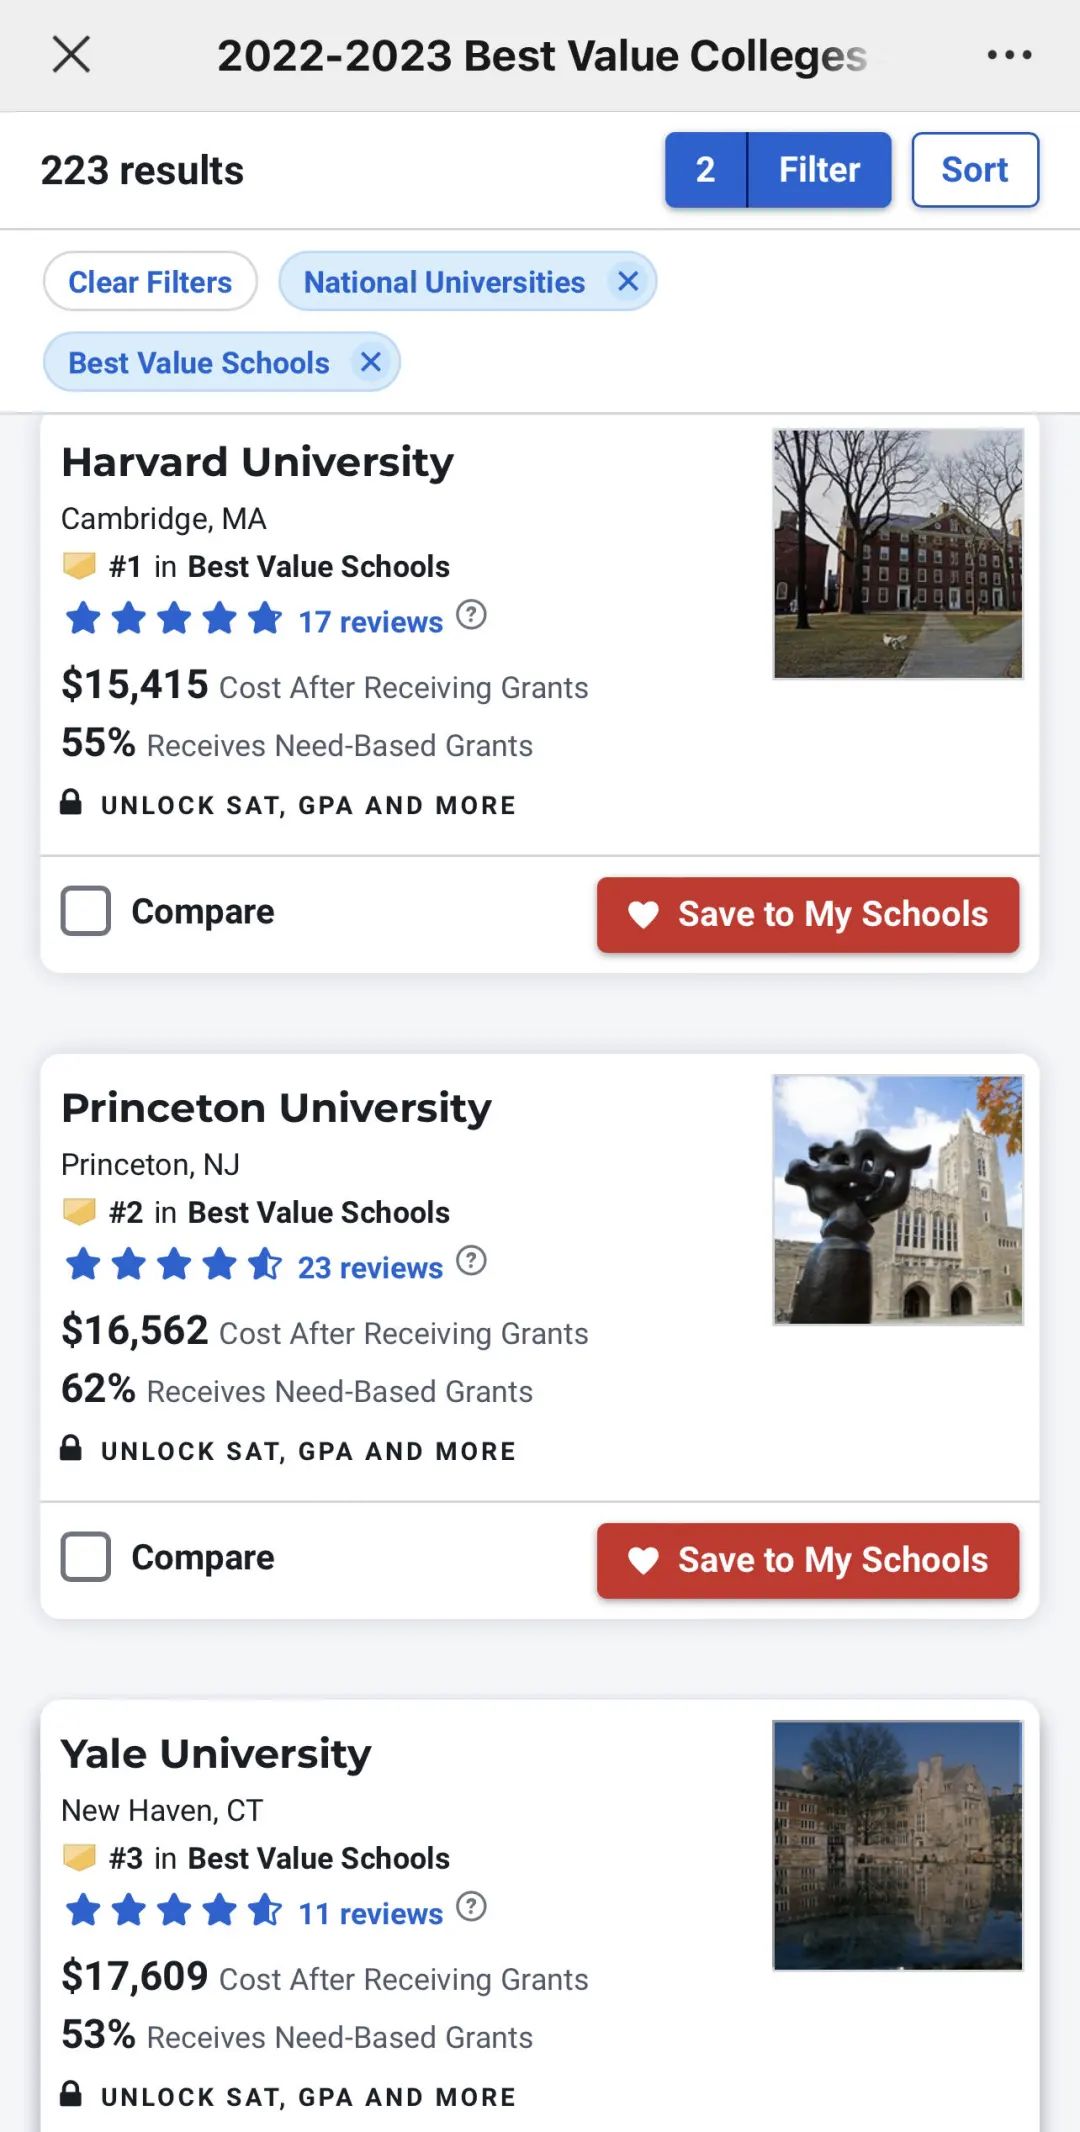
Task: Open the Sort options
Action: click(974, 170)
